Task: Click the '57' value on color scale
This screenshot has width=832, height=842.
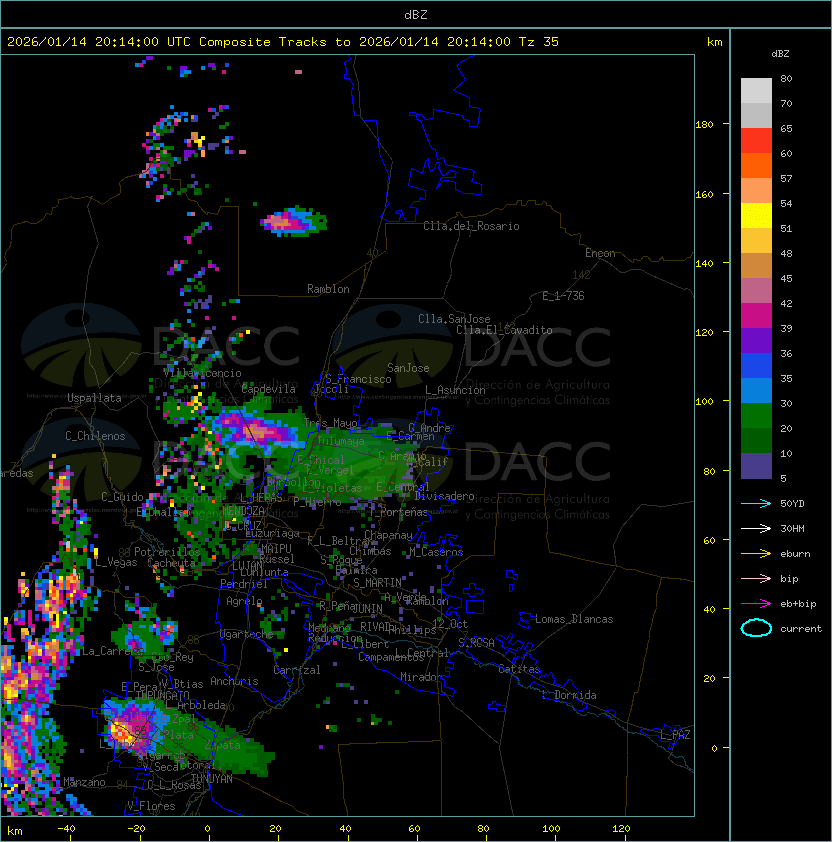Action: 786,178
